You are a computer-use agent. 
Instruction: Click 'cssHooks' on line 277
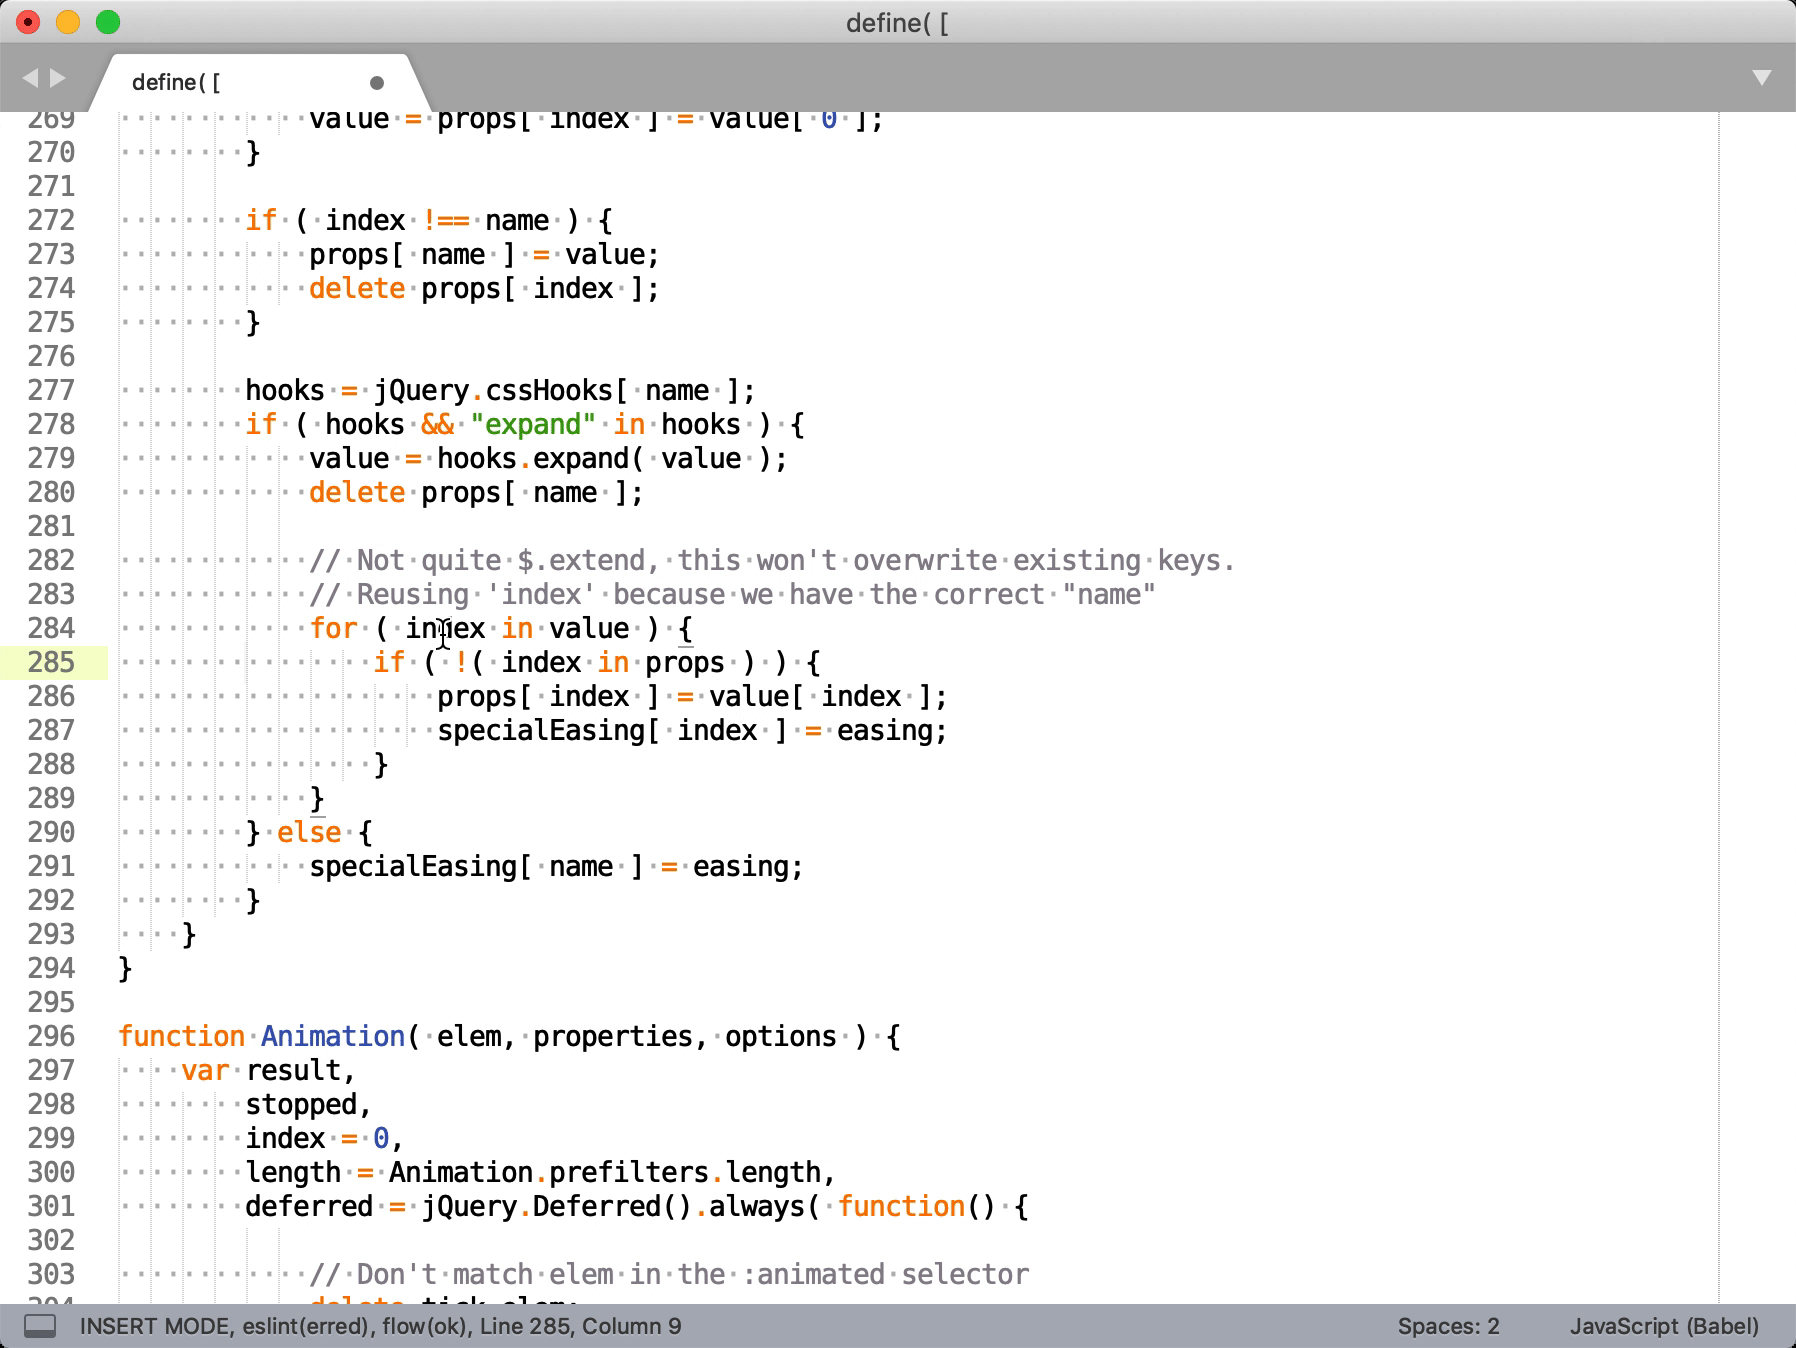(x=549, y=390)
